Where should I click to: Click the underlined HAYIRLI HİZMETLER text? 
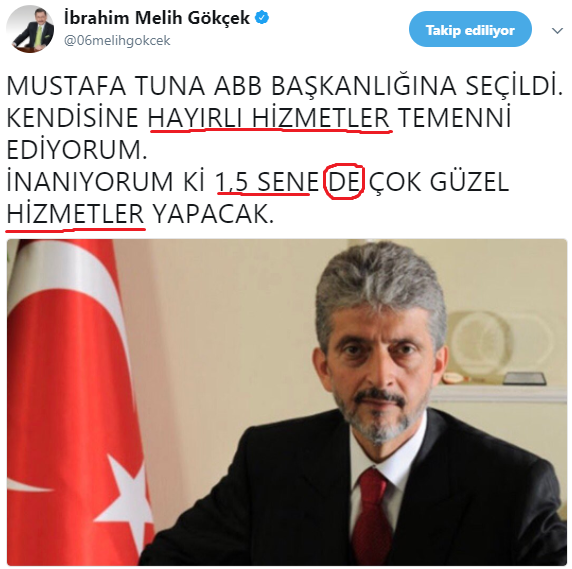269,118
